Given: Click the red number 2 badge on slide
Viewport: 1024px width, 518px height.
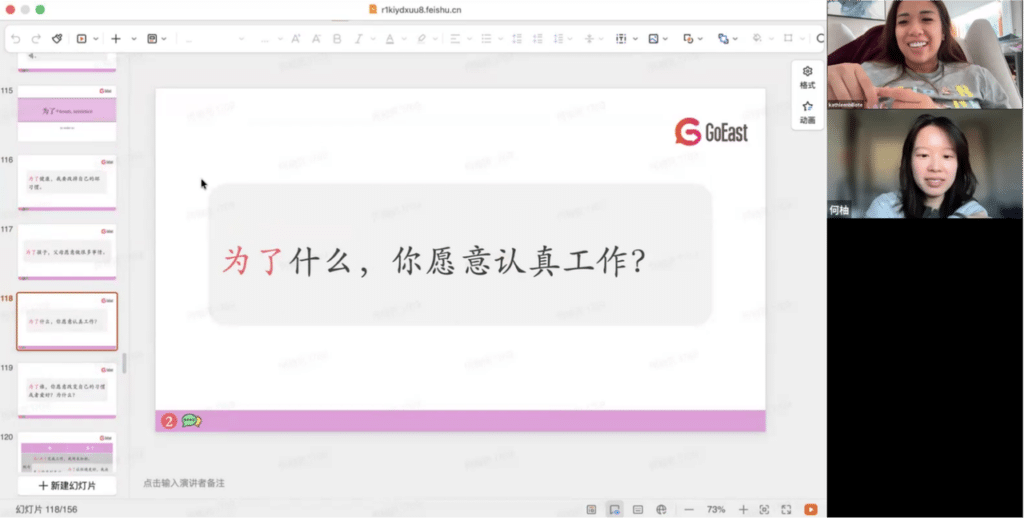Looking at the screenshot, I should pos(169,421).
